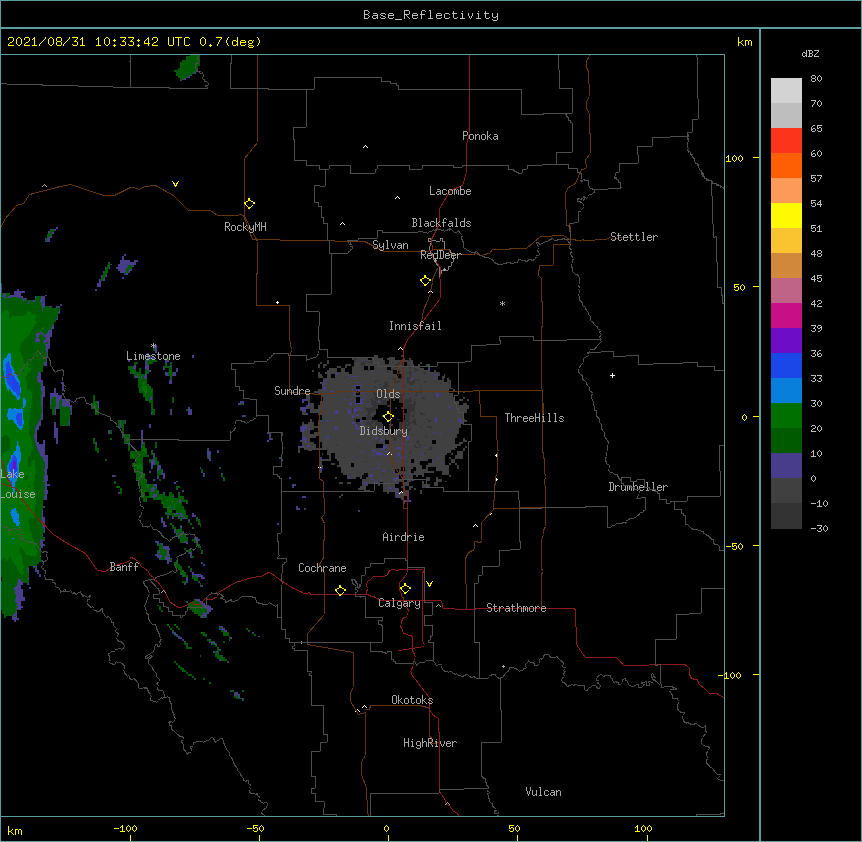Click the Lake Louise label
The width and height of the screenshot is (862, 842).
(x=18, y=484)
